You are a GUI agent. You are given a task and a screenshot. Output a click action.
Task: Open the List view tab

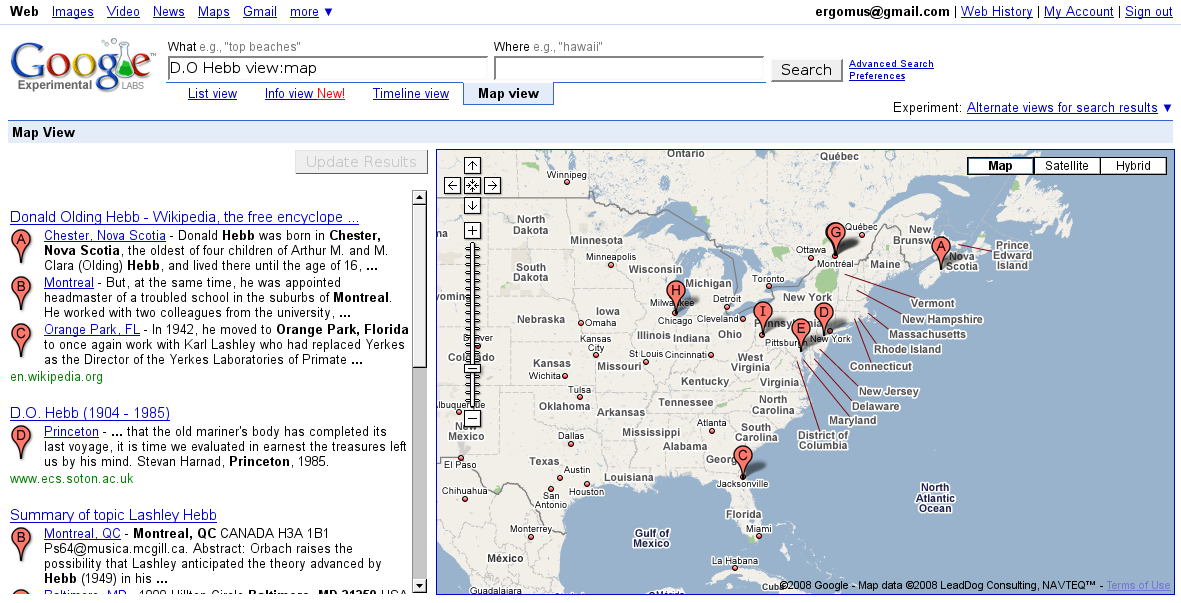click(x=212, y=93)
